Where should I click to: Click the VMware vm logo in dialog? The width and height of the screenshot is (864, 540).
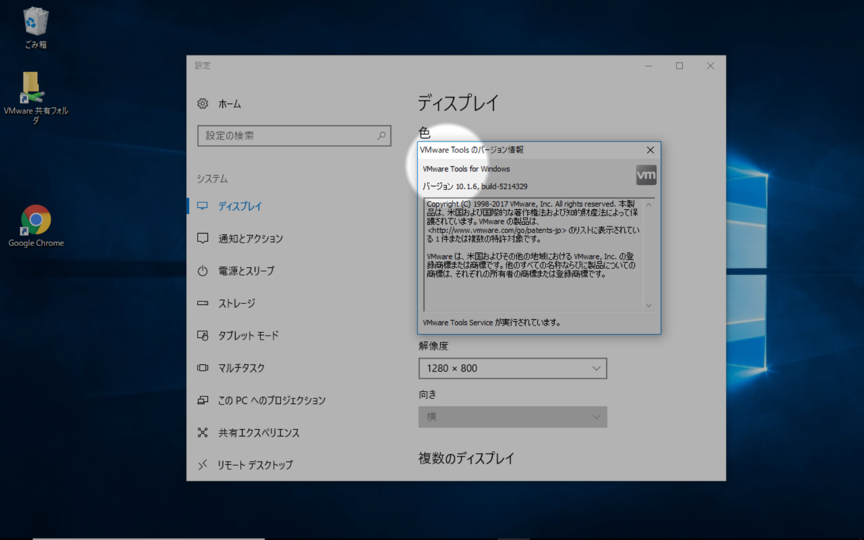(646, 175)
